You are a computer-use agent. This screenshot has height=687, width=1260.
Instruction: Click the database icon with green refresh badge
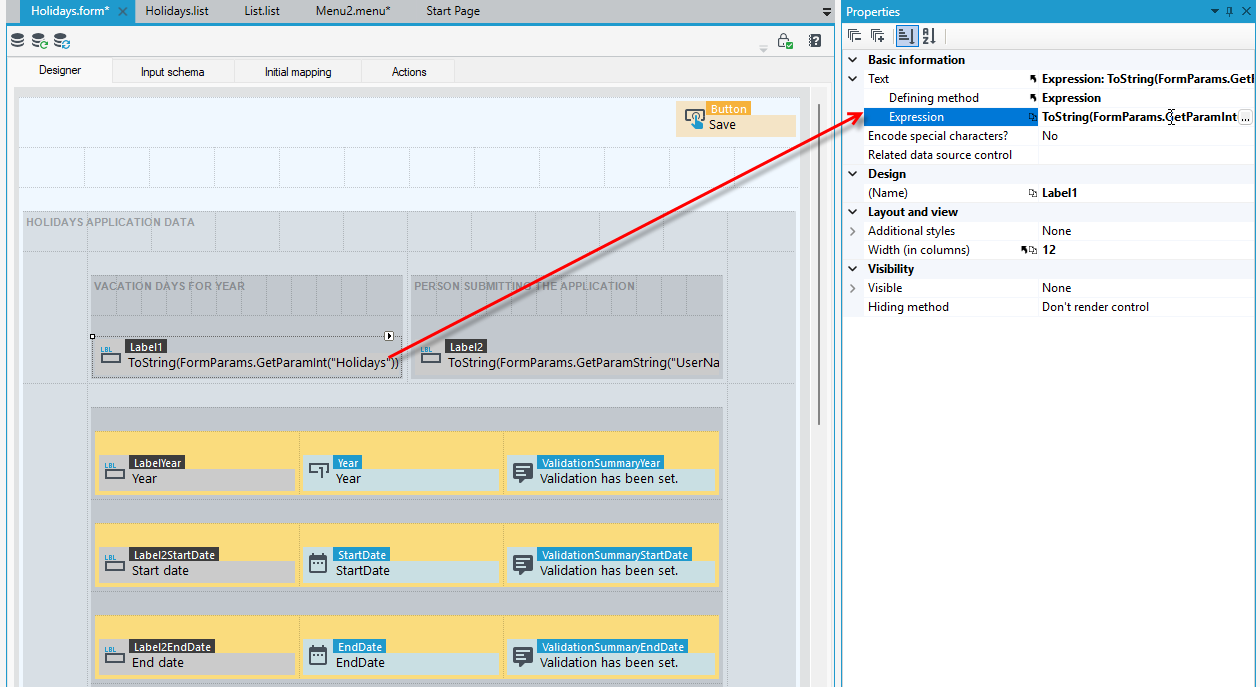tap(40, 41)
